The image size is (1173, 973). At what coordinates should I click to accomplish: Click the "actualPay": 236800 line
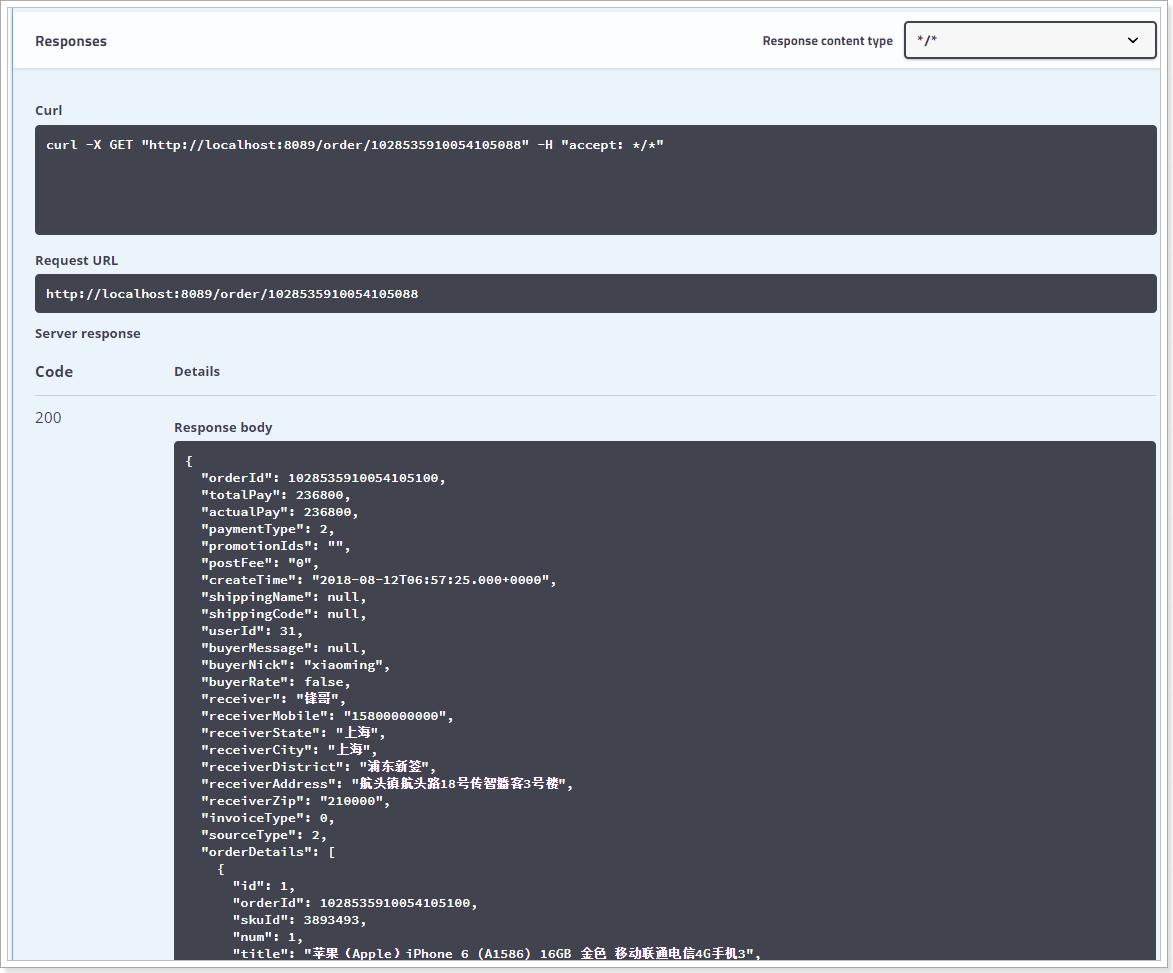tap(280, 512)
